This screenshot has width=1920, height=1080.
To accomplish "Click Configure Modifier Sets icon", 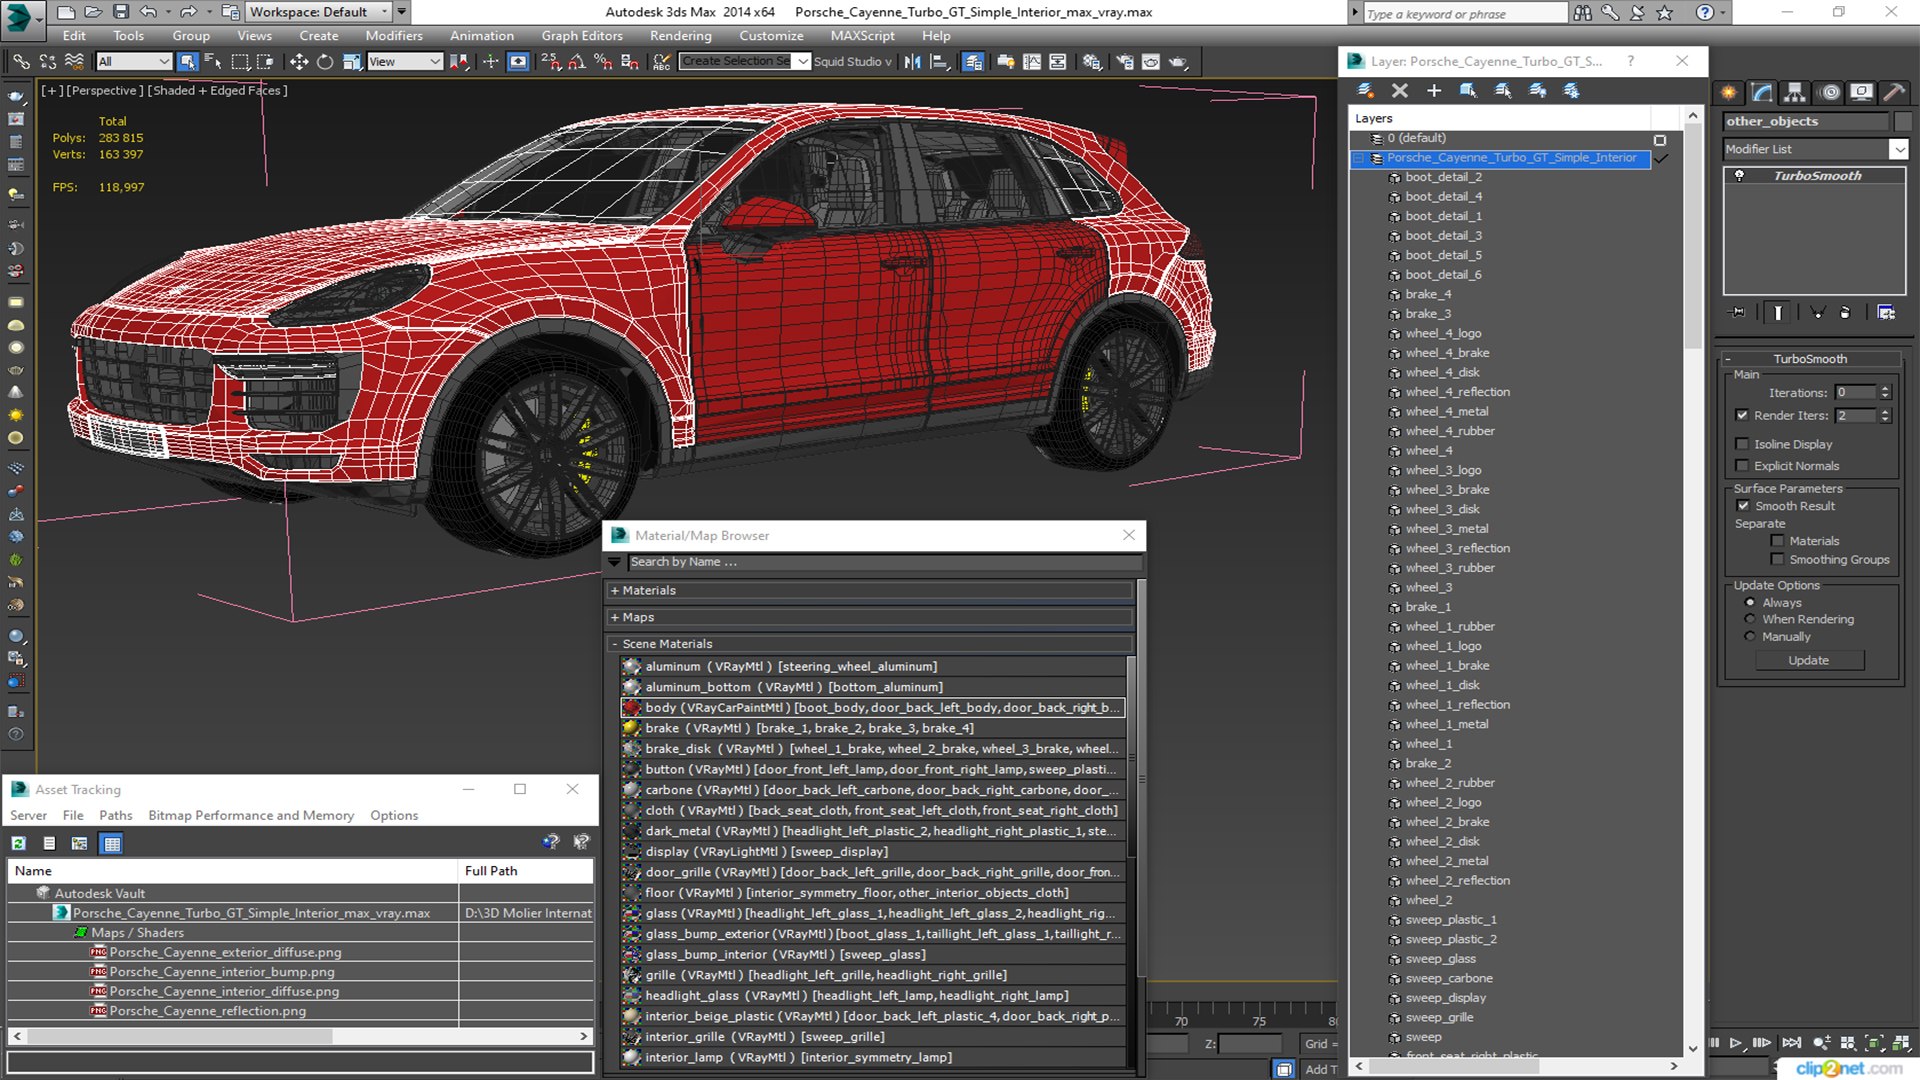I will [1886, 313].
